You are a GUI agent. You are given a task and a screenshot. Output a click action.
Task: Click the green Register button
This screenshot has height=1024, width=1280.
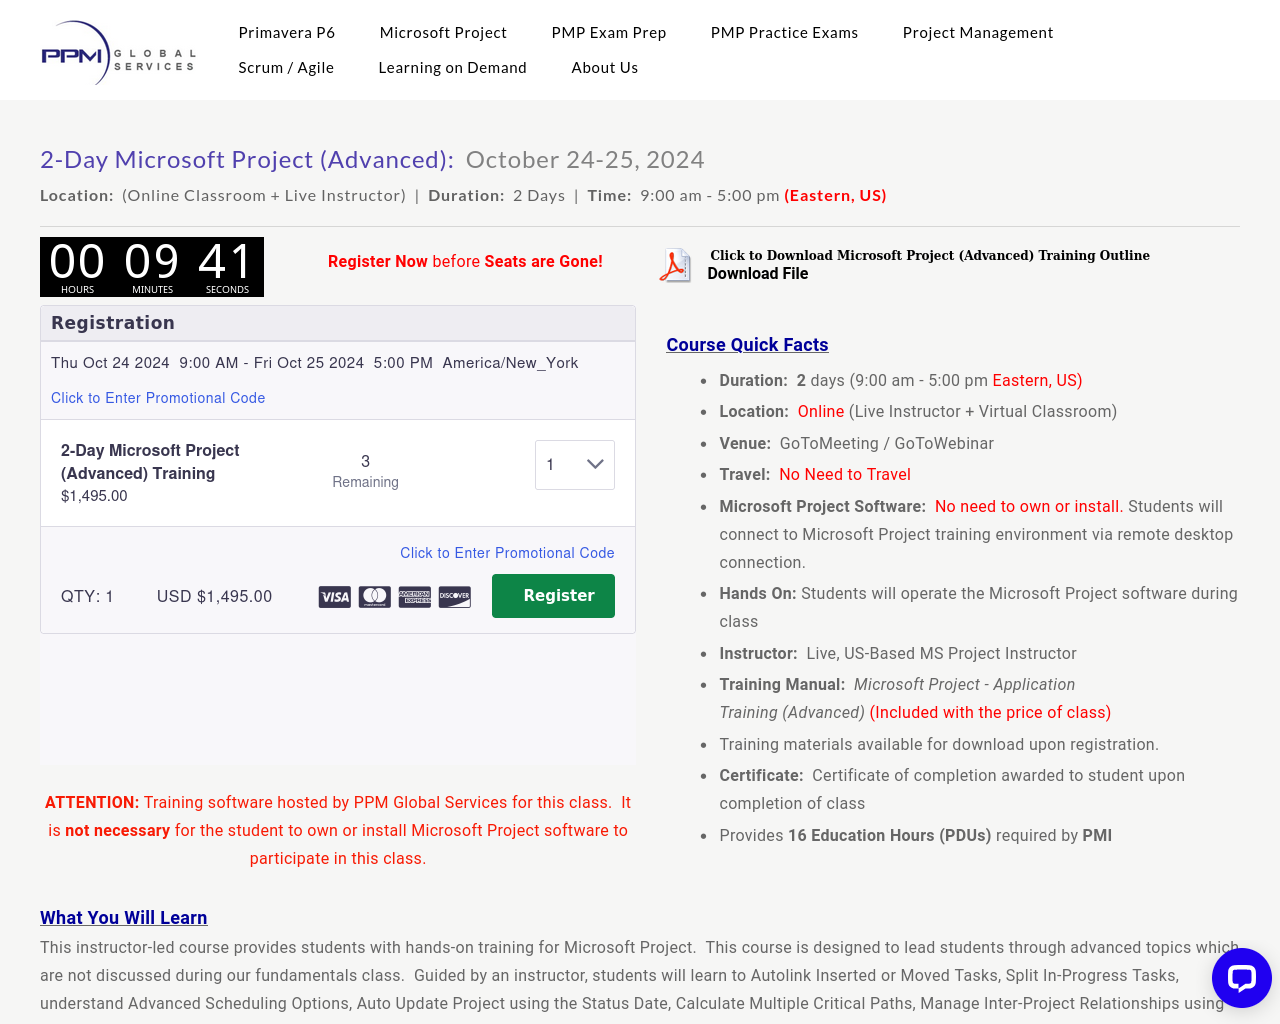pos(553,596)
